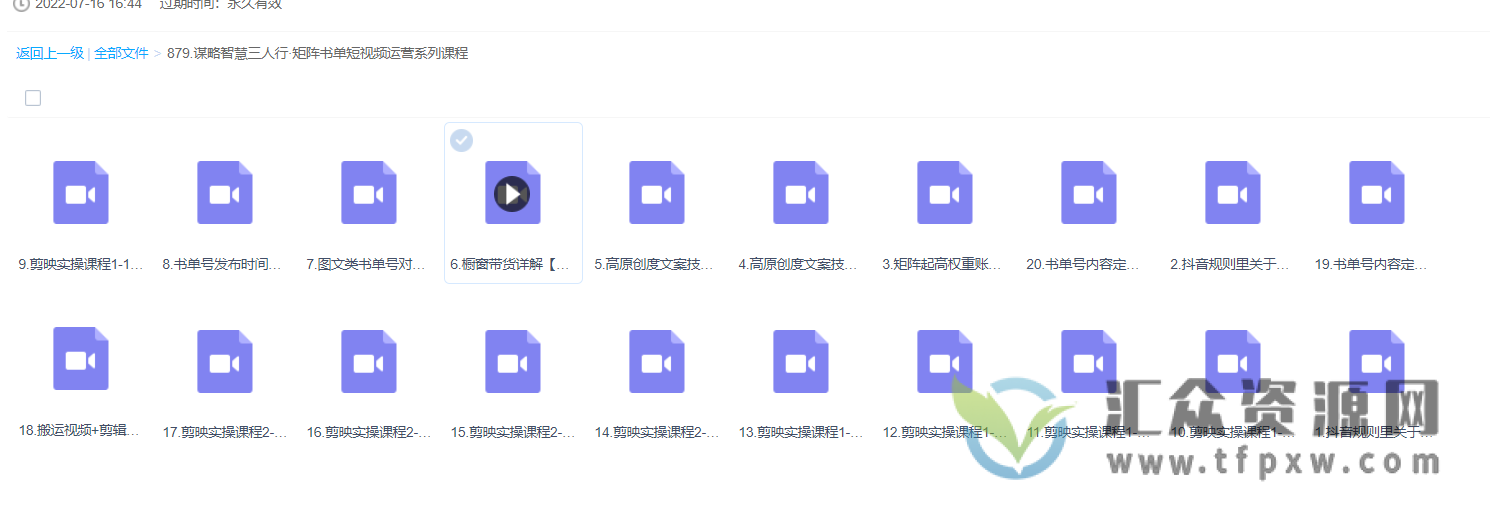Open video icon for 16.剪映实操课程2-
Screen dimensions: 1490x528
tap(369, 360)
